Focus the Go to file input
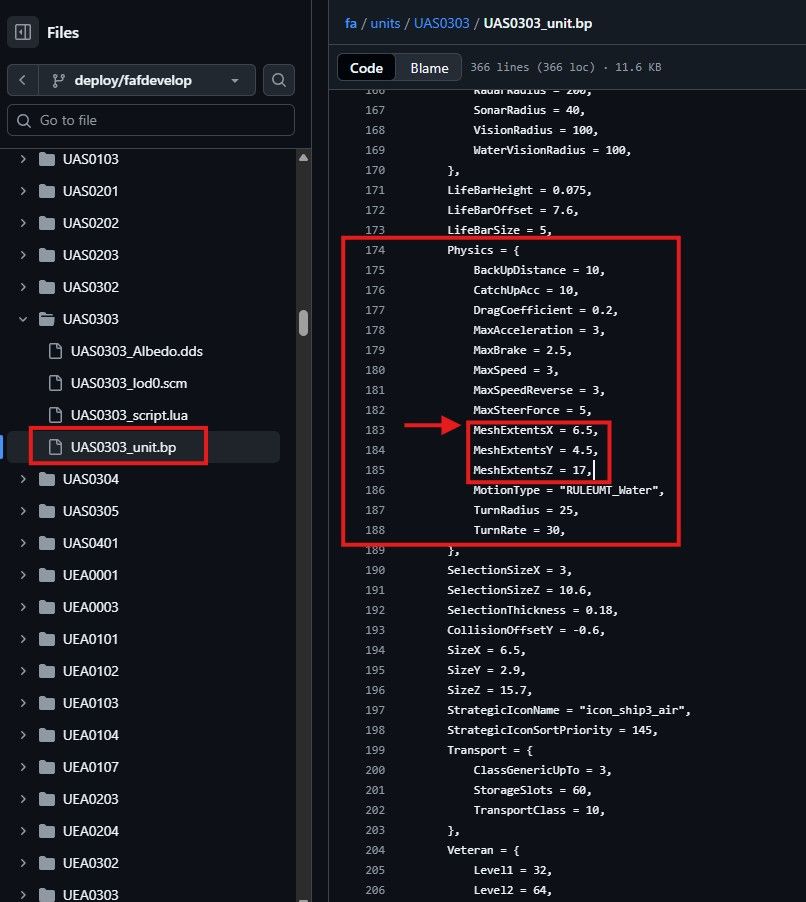 [151, 120]
